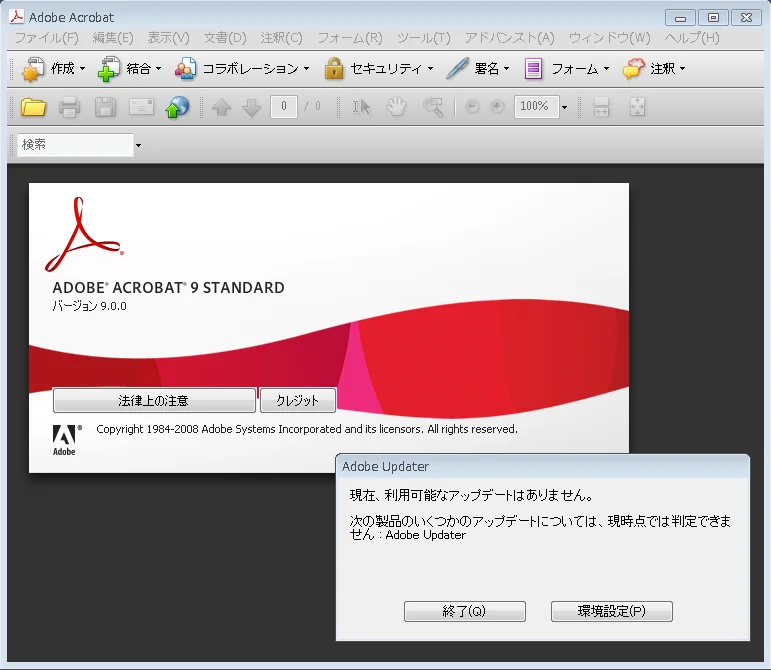The image size is (771, 670).
Task: Click the Combine (結合) files icon
Action: [109, 69]
